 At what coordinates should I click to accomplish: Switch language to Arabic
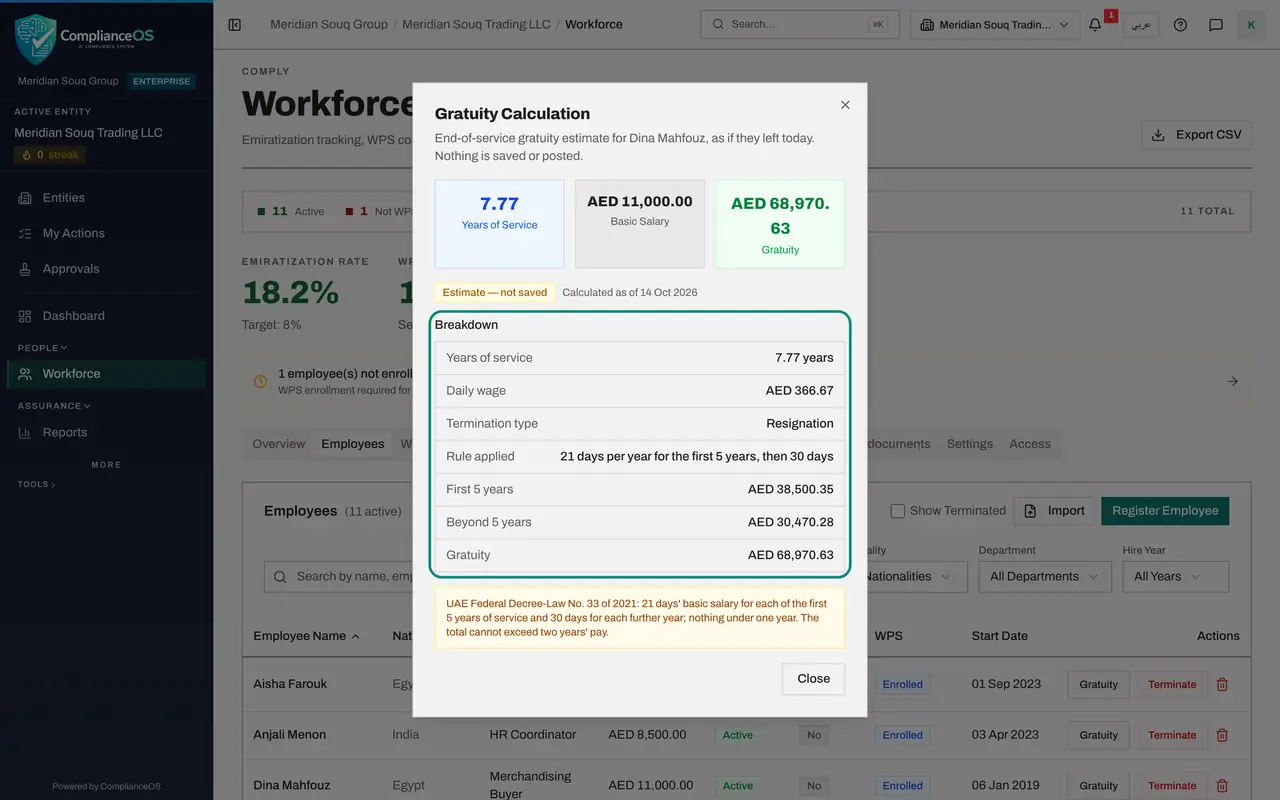1141,25
